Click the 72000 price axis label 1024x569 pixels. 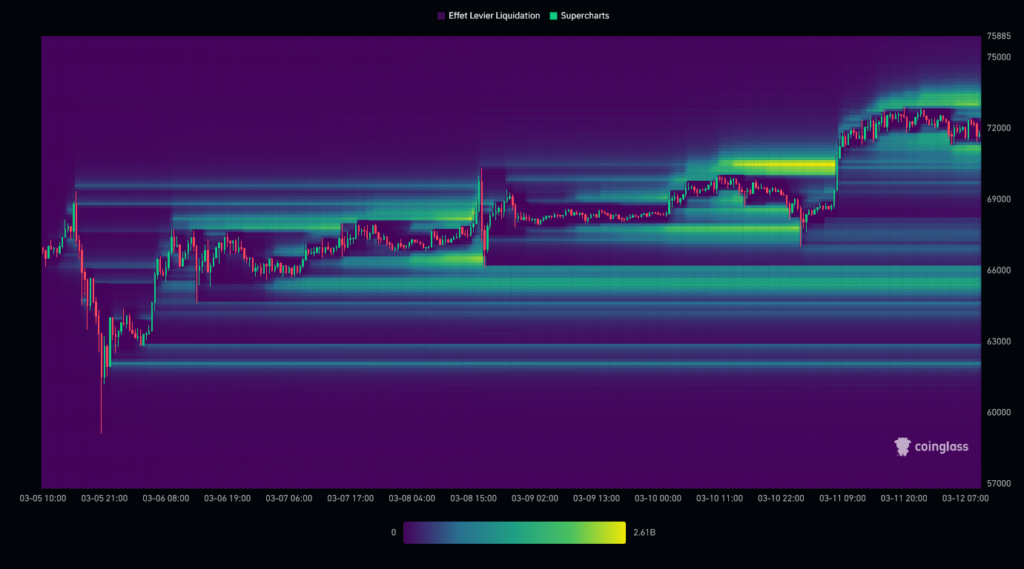click(x=999, y=128)
